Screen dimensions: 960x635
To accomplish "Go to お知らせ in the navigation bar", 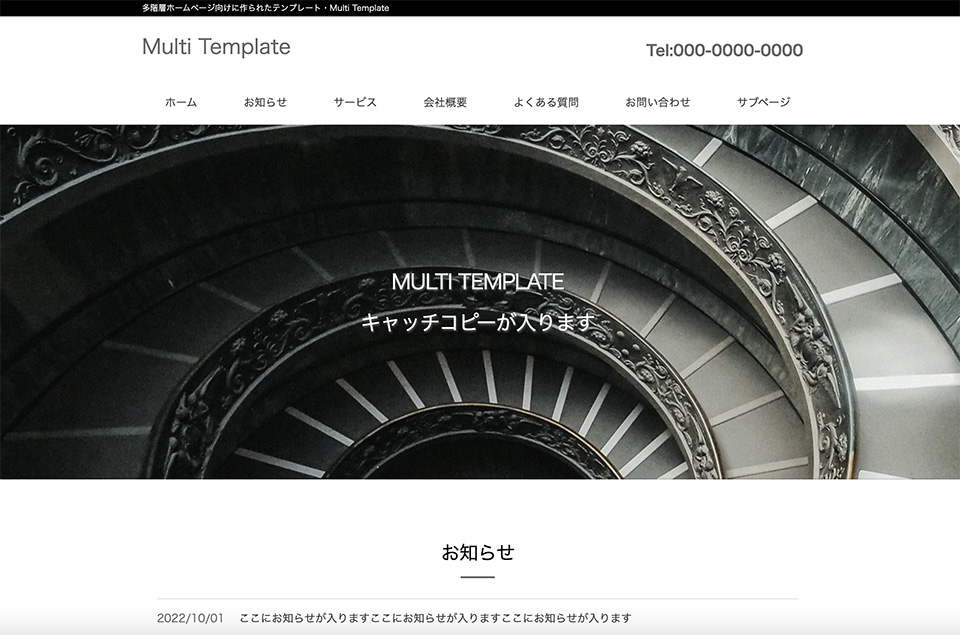I will point(265,102).
